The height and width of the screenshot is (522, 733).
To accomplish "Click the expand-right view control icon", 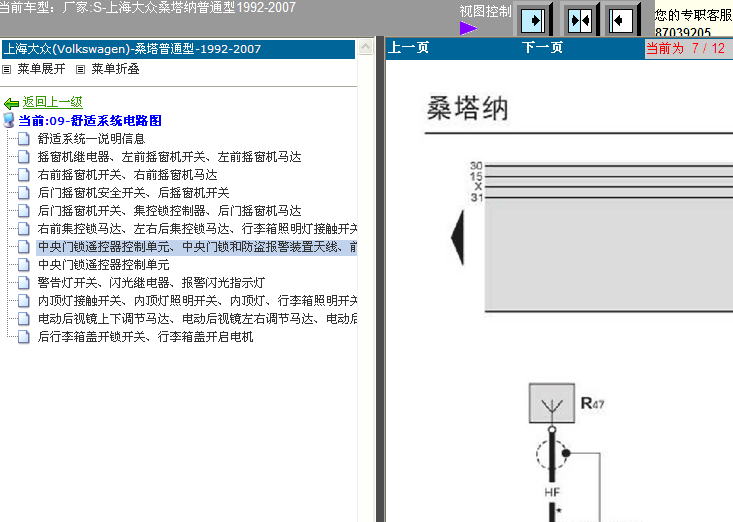I will pos(533,21).
